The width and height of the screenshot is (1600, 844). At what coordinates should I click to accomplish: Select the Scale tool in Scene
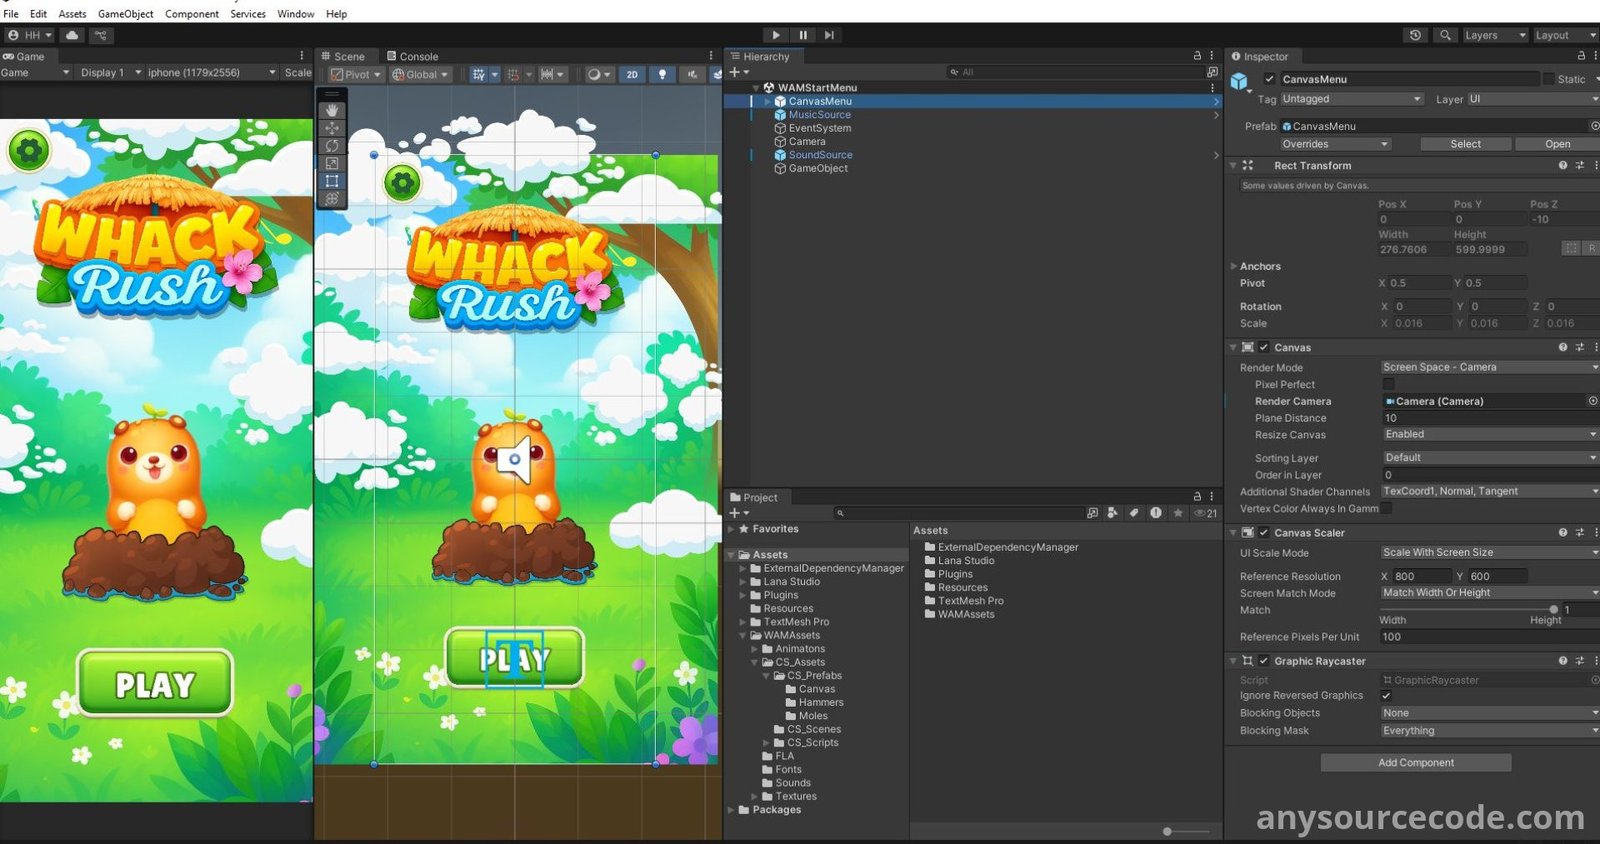[332, 163]
